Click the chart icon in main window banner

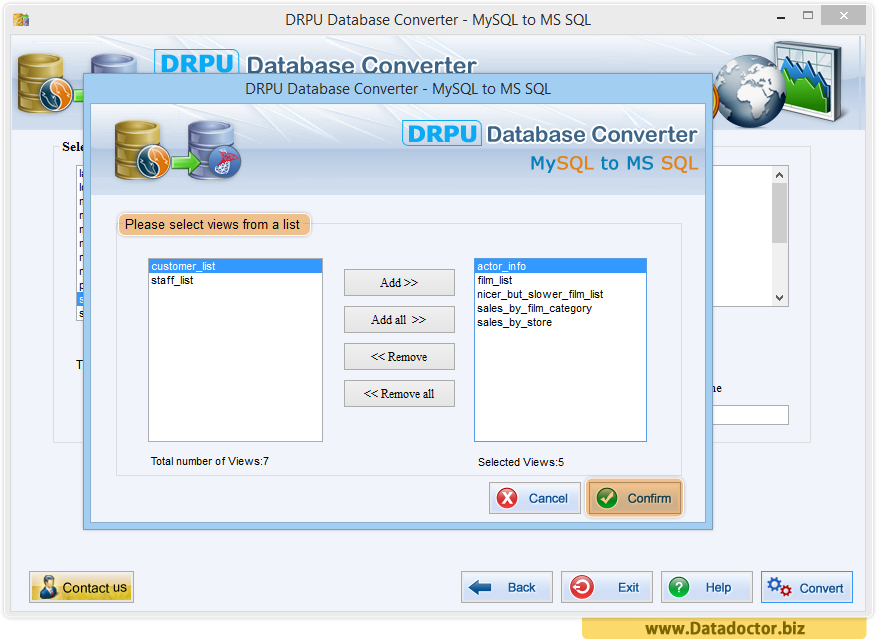[x=810, y=81]
